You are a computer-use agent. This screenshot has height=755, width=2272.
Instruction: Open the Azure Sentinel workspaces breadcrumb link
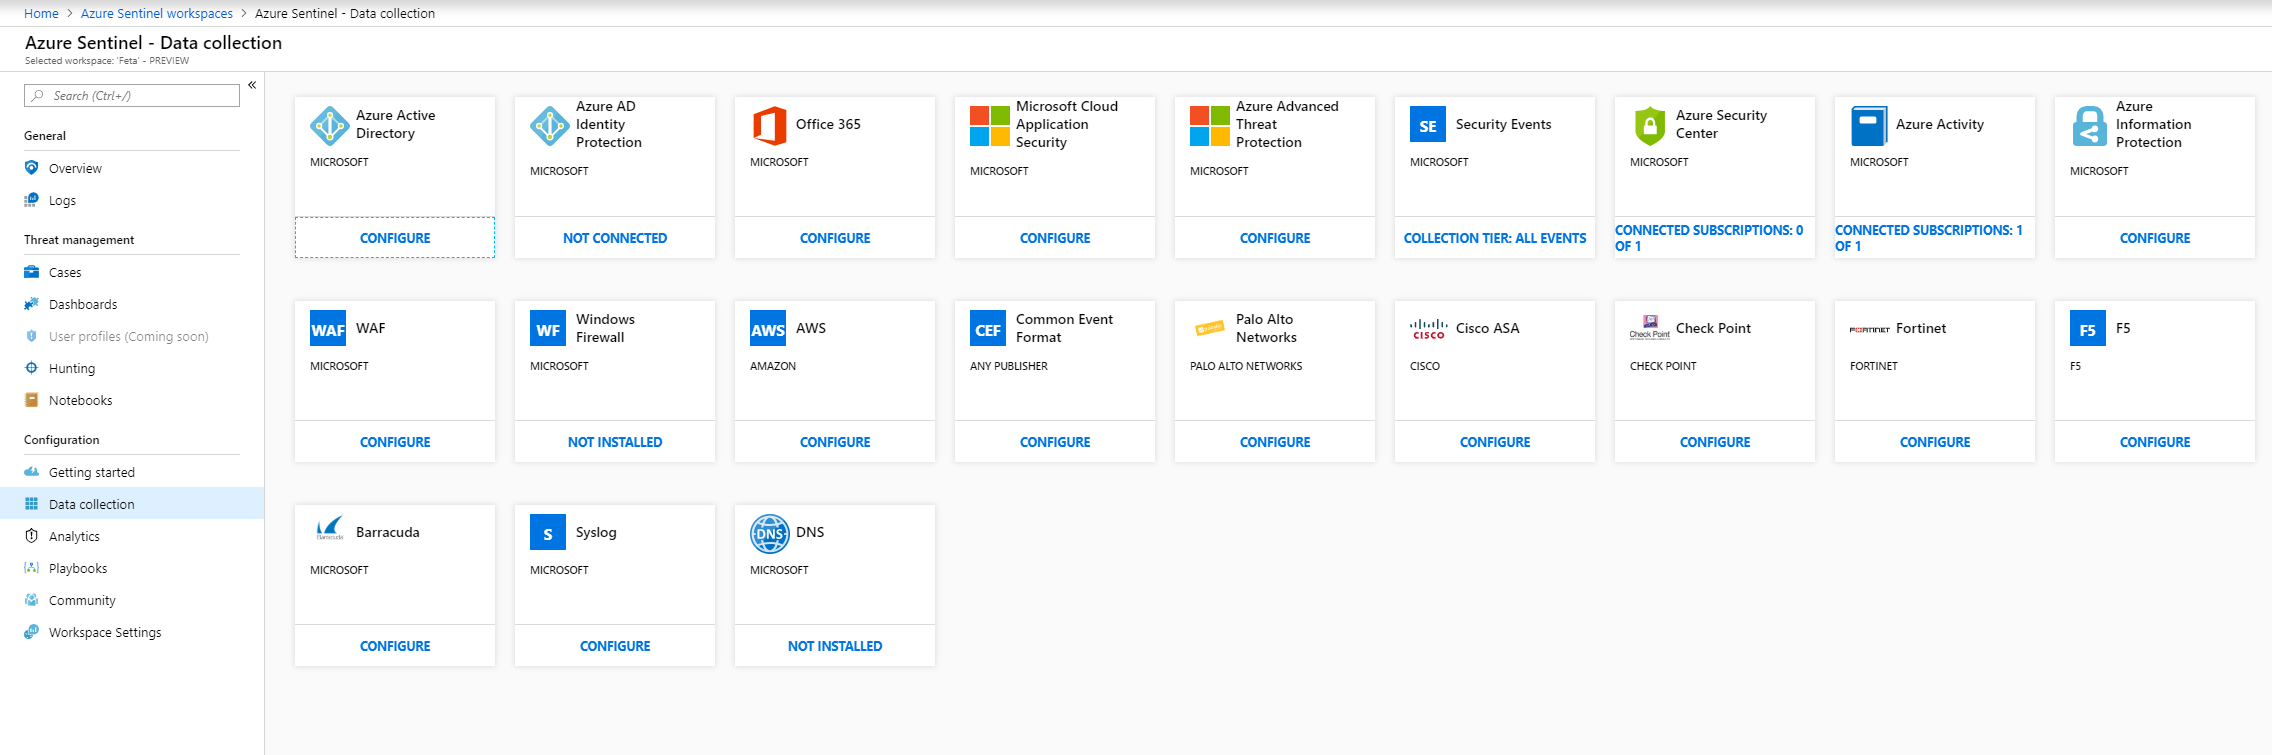pyautogui.click(x=157, y=13)
